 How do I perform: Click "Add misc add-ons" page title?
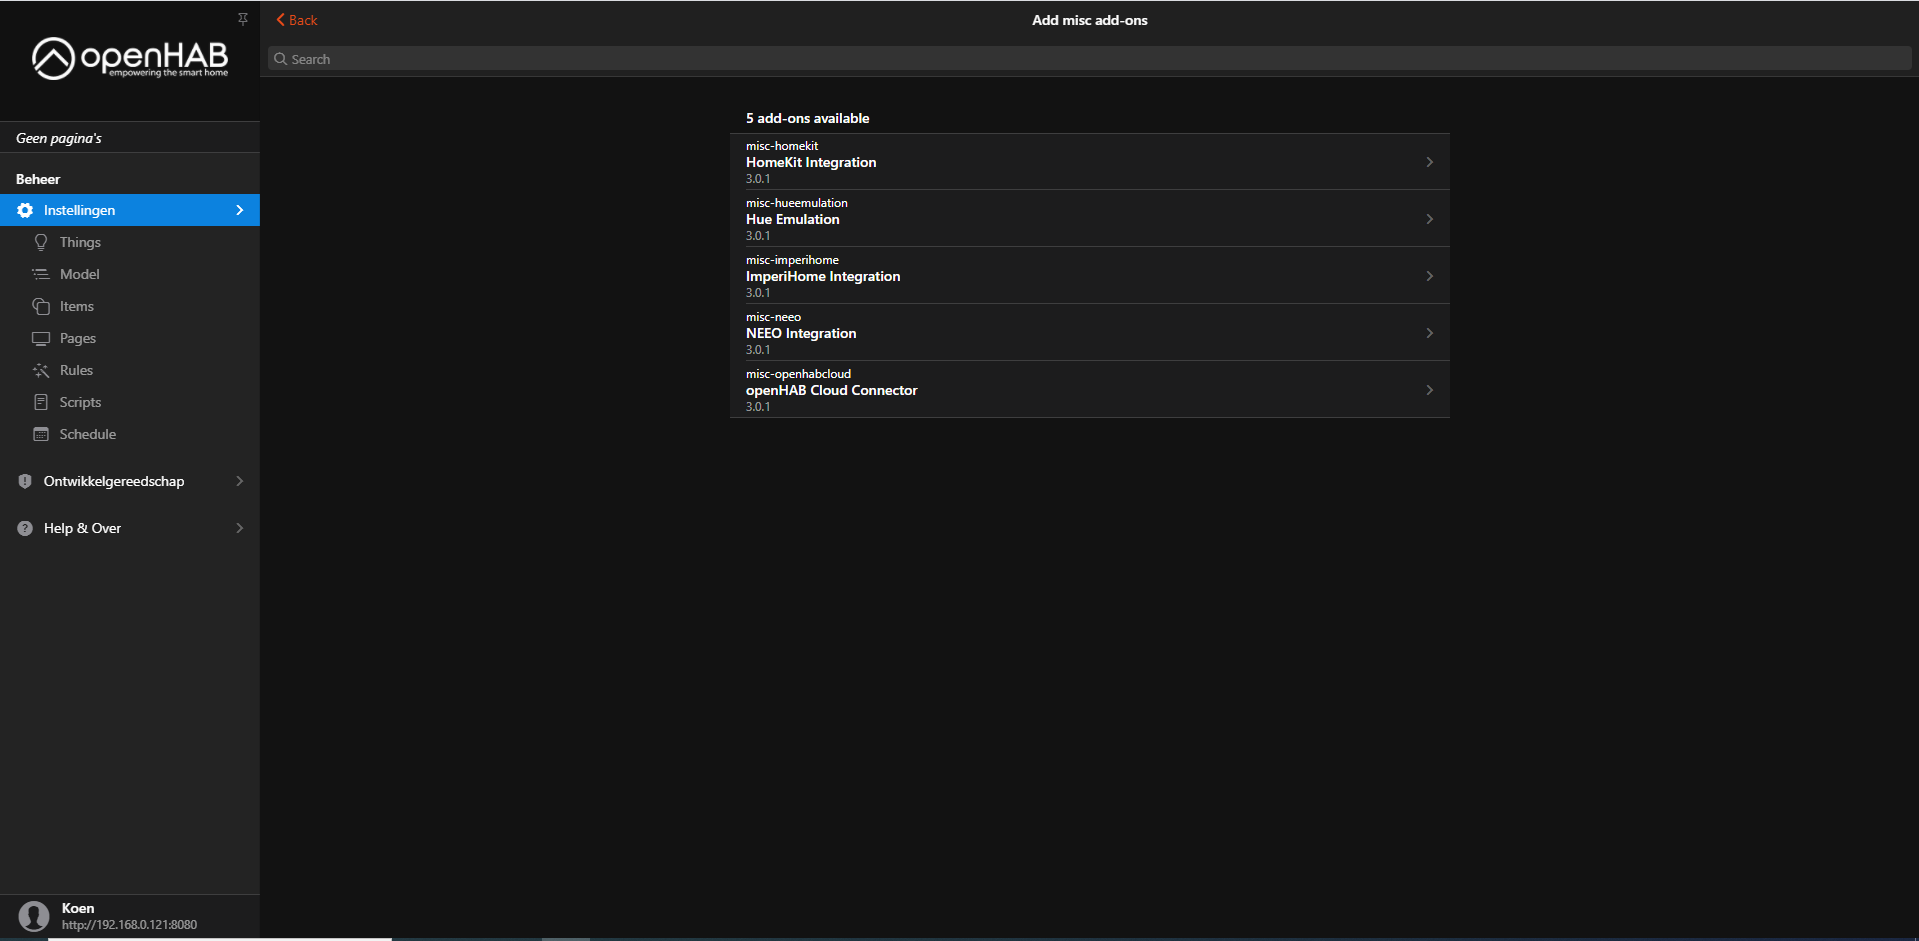(1090, 20)
